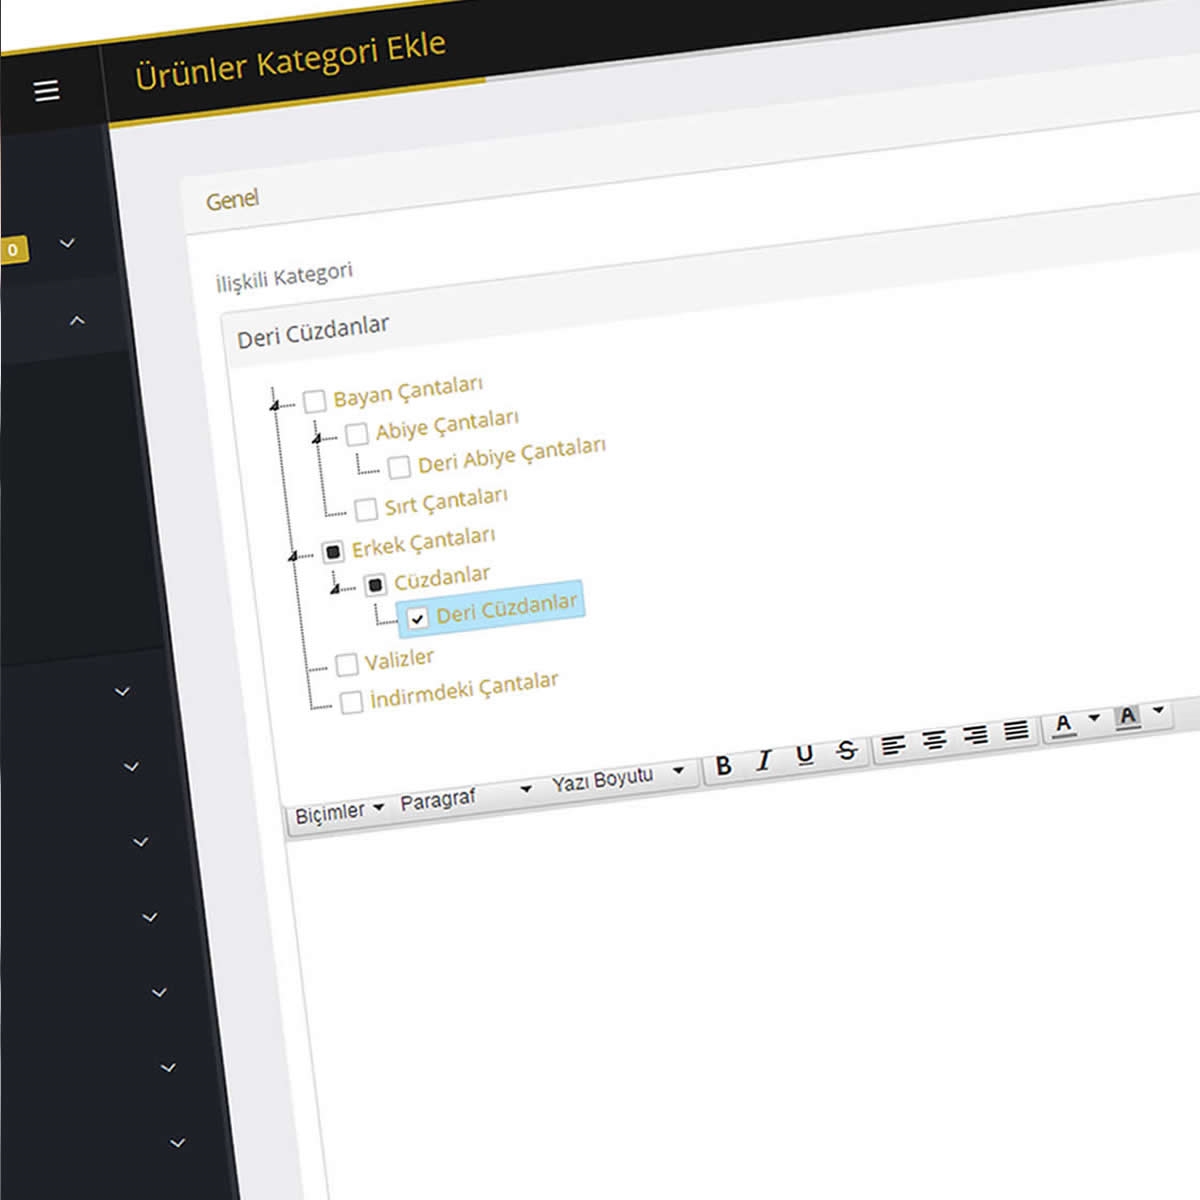Click the hamburger menu icon
The image size is (1200, 1200).
click(x=47, y=91)
